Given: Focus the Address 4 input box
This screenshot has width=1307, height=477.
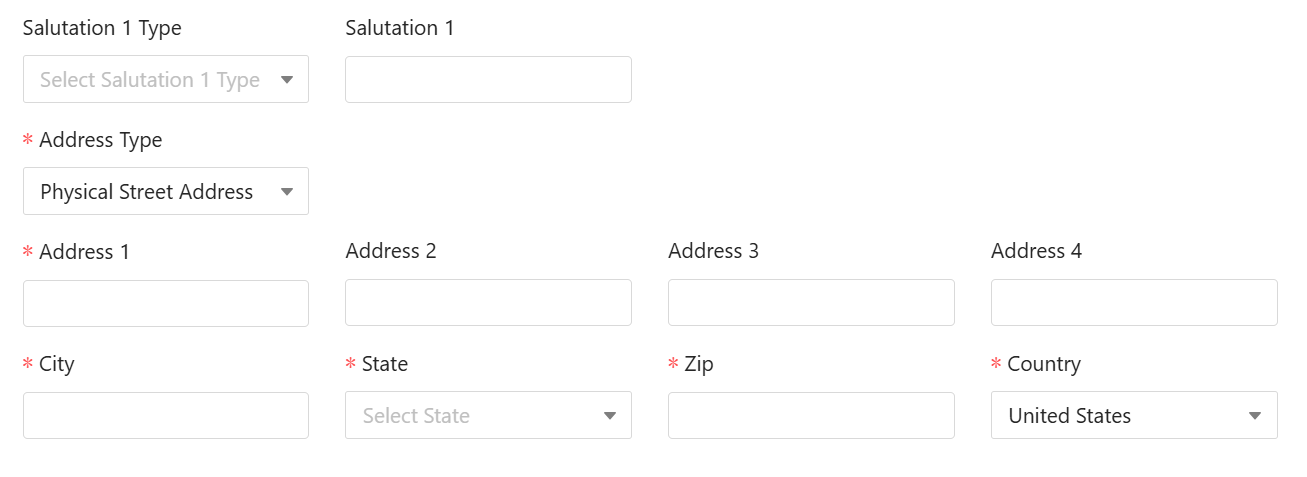Looking at the screenshot, I should [x=1134, y=302].
